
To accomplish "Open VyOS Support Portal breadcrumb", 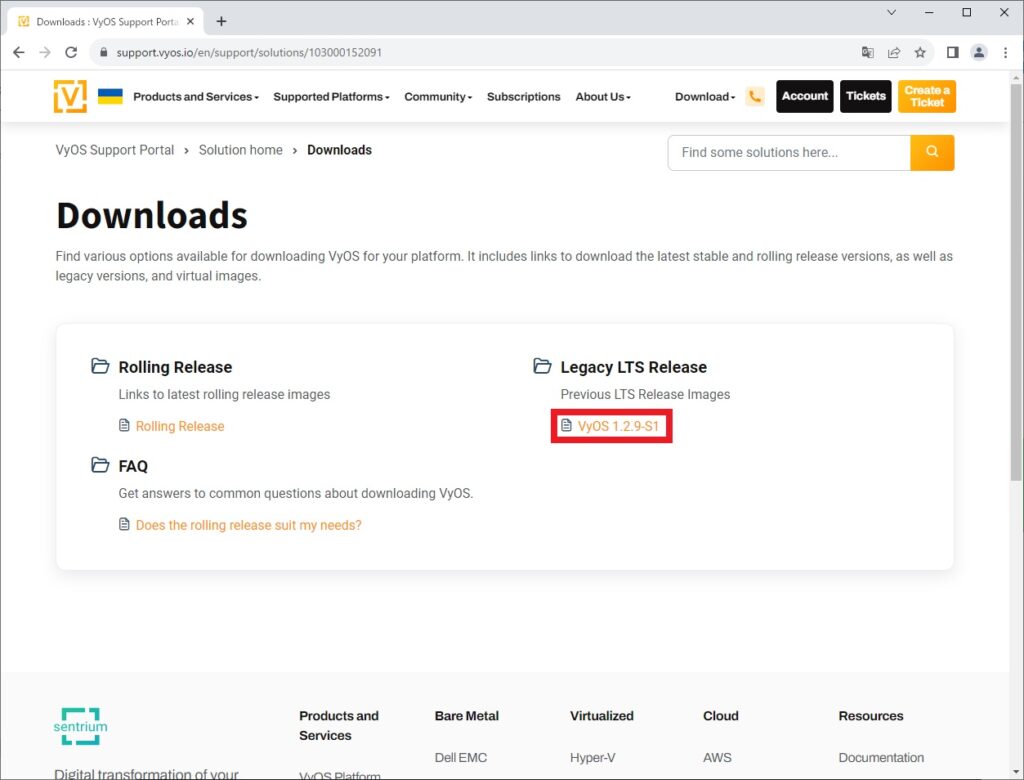I will tap(115, 150).
